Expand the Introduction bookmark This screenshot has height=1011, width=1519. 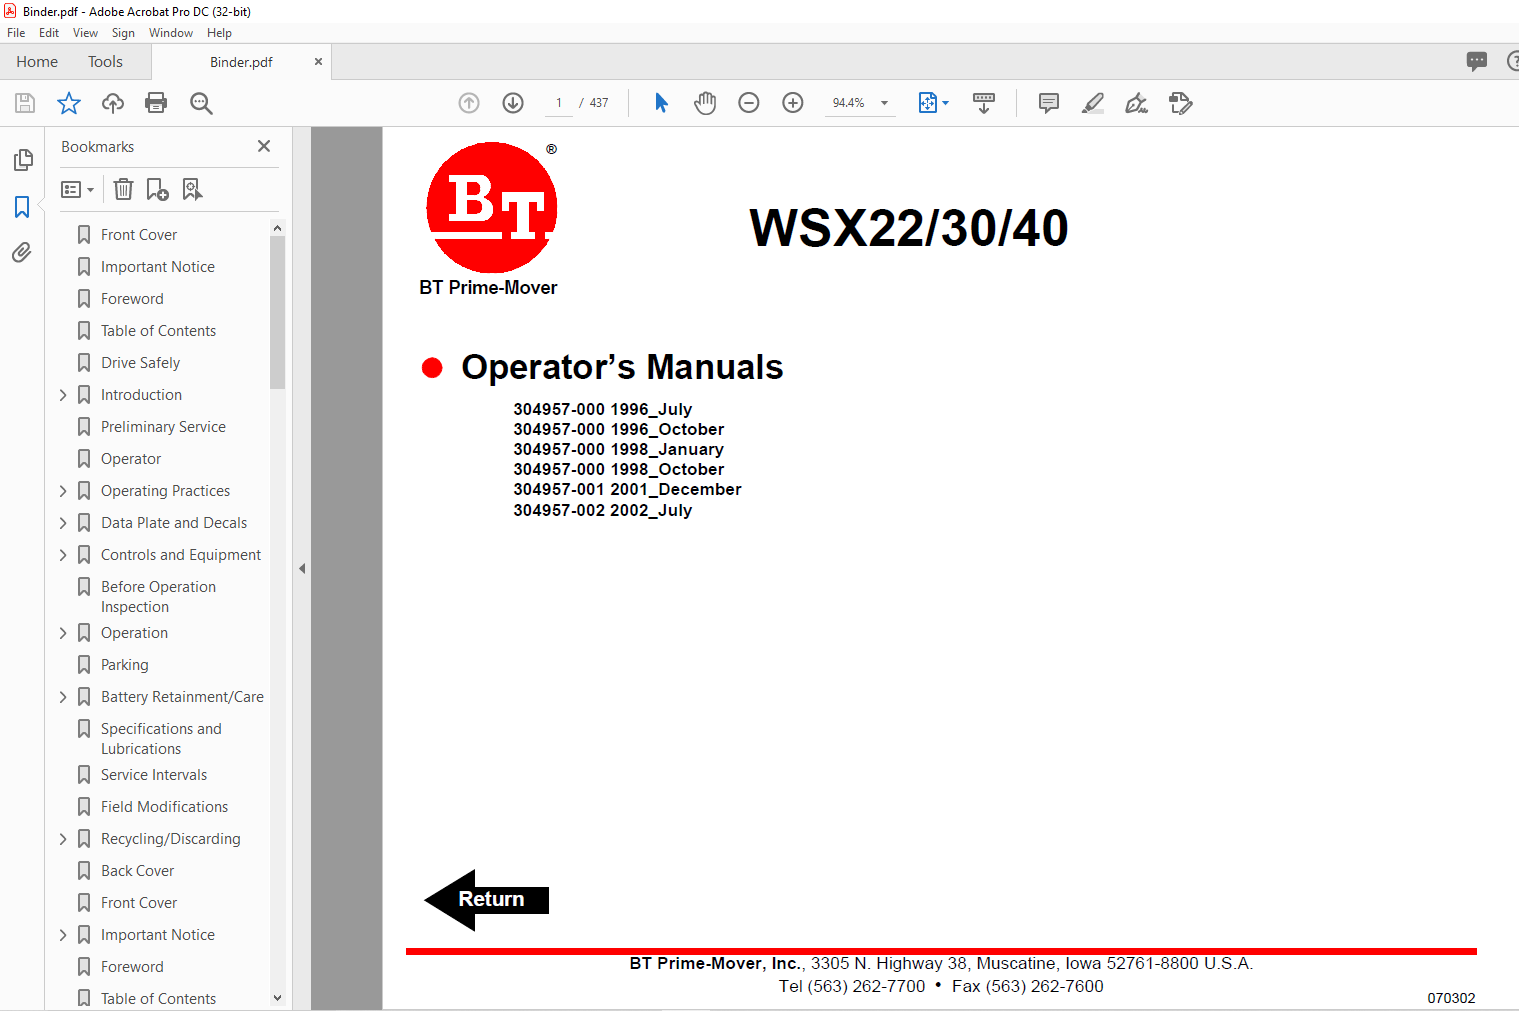[x=63, y=395]
